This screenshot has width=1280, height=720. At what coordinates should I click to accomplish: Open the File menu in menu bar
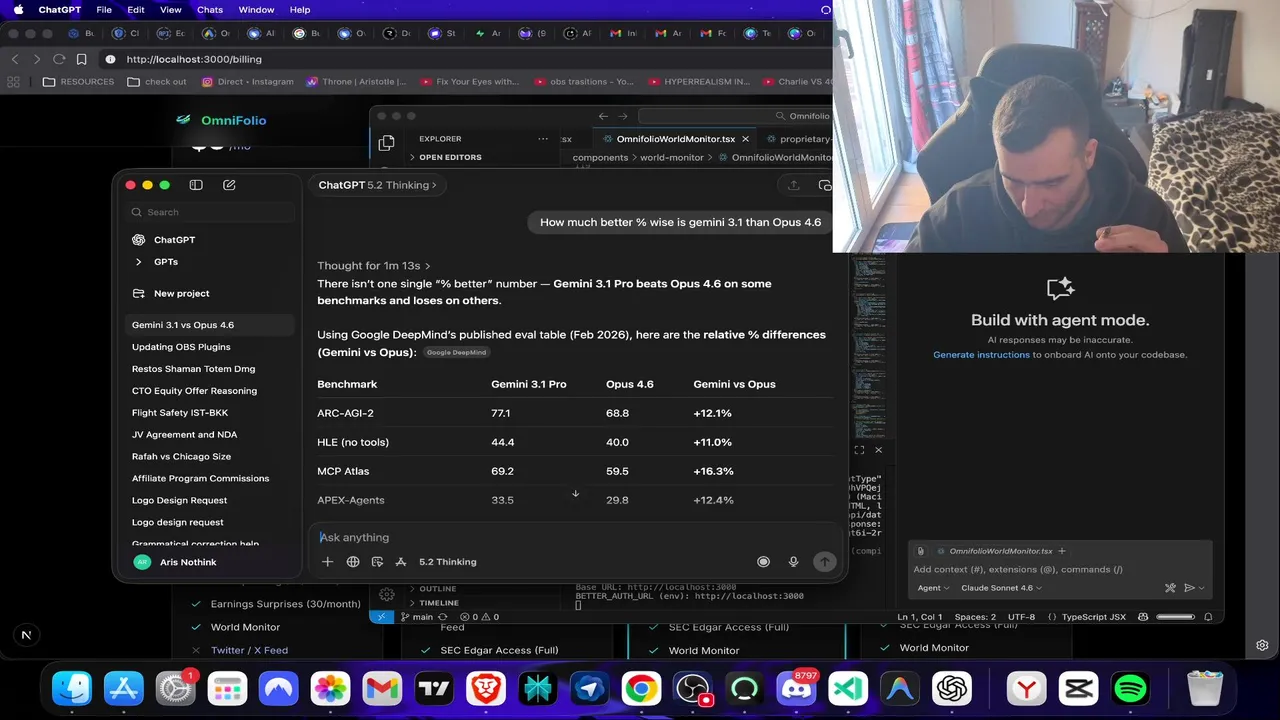[x=104, y=10]
